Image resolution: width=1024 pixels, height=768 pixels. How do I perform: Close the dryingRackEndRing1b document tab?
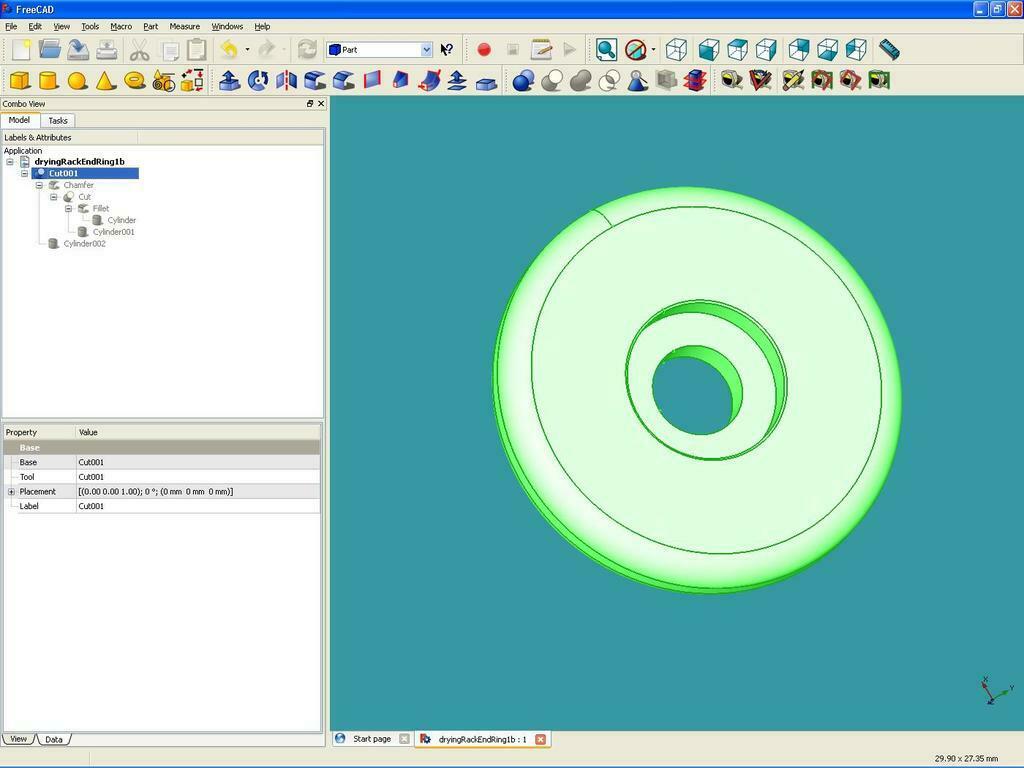pos(540,739)
